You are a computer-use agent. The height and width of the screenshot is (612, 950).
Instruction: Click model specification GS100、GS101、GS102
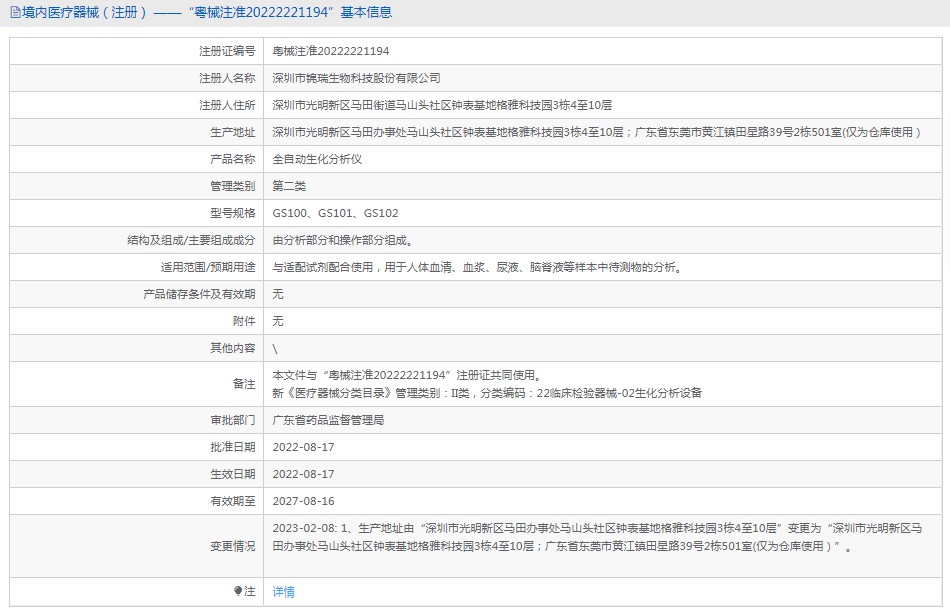335,213
